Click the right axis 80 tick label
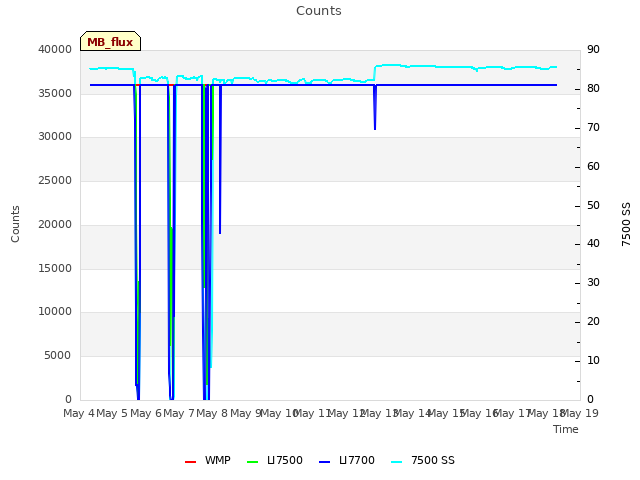640x480 pixels. [593, 89]
